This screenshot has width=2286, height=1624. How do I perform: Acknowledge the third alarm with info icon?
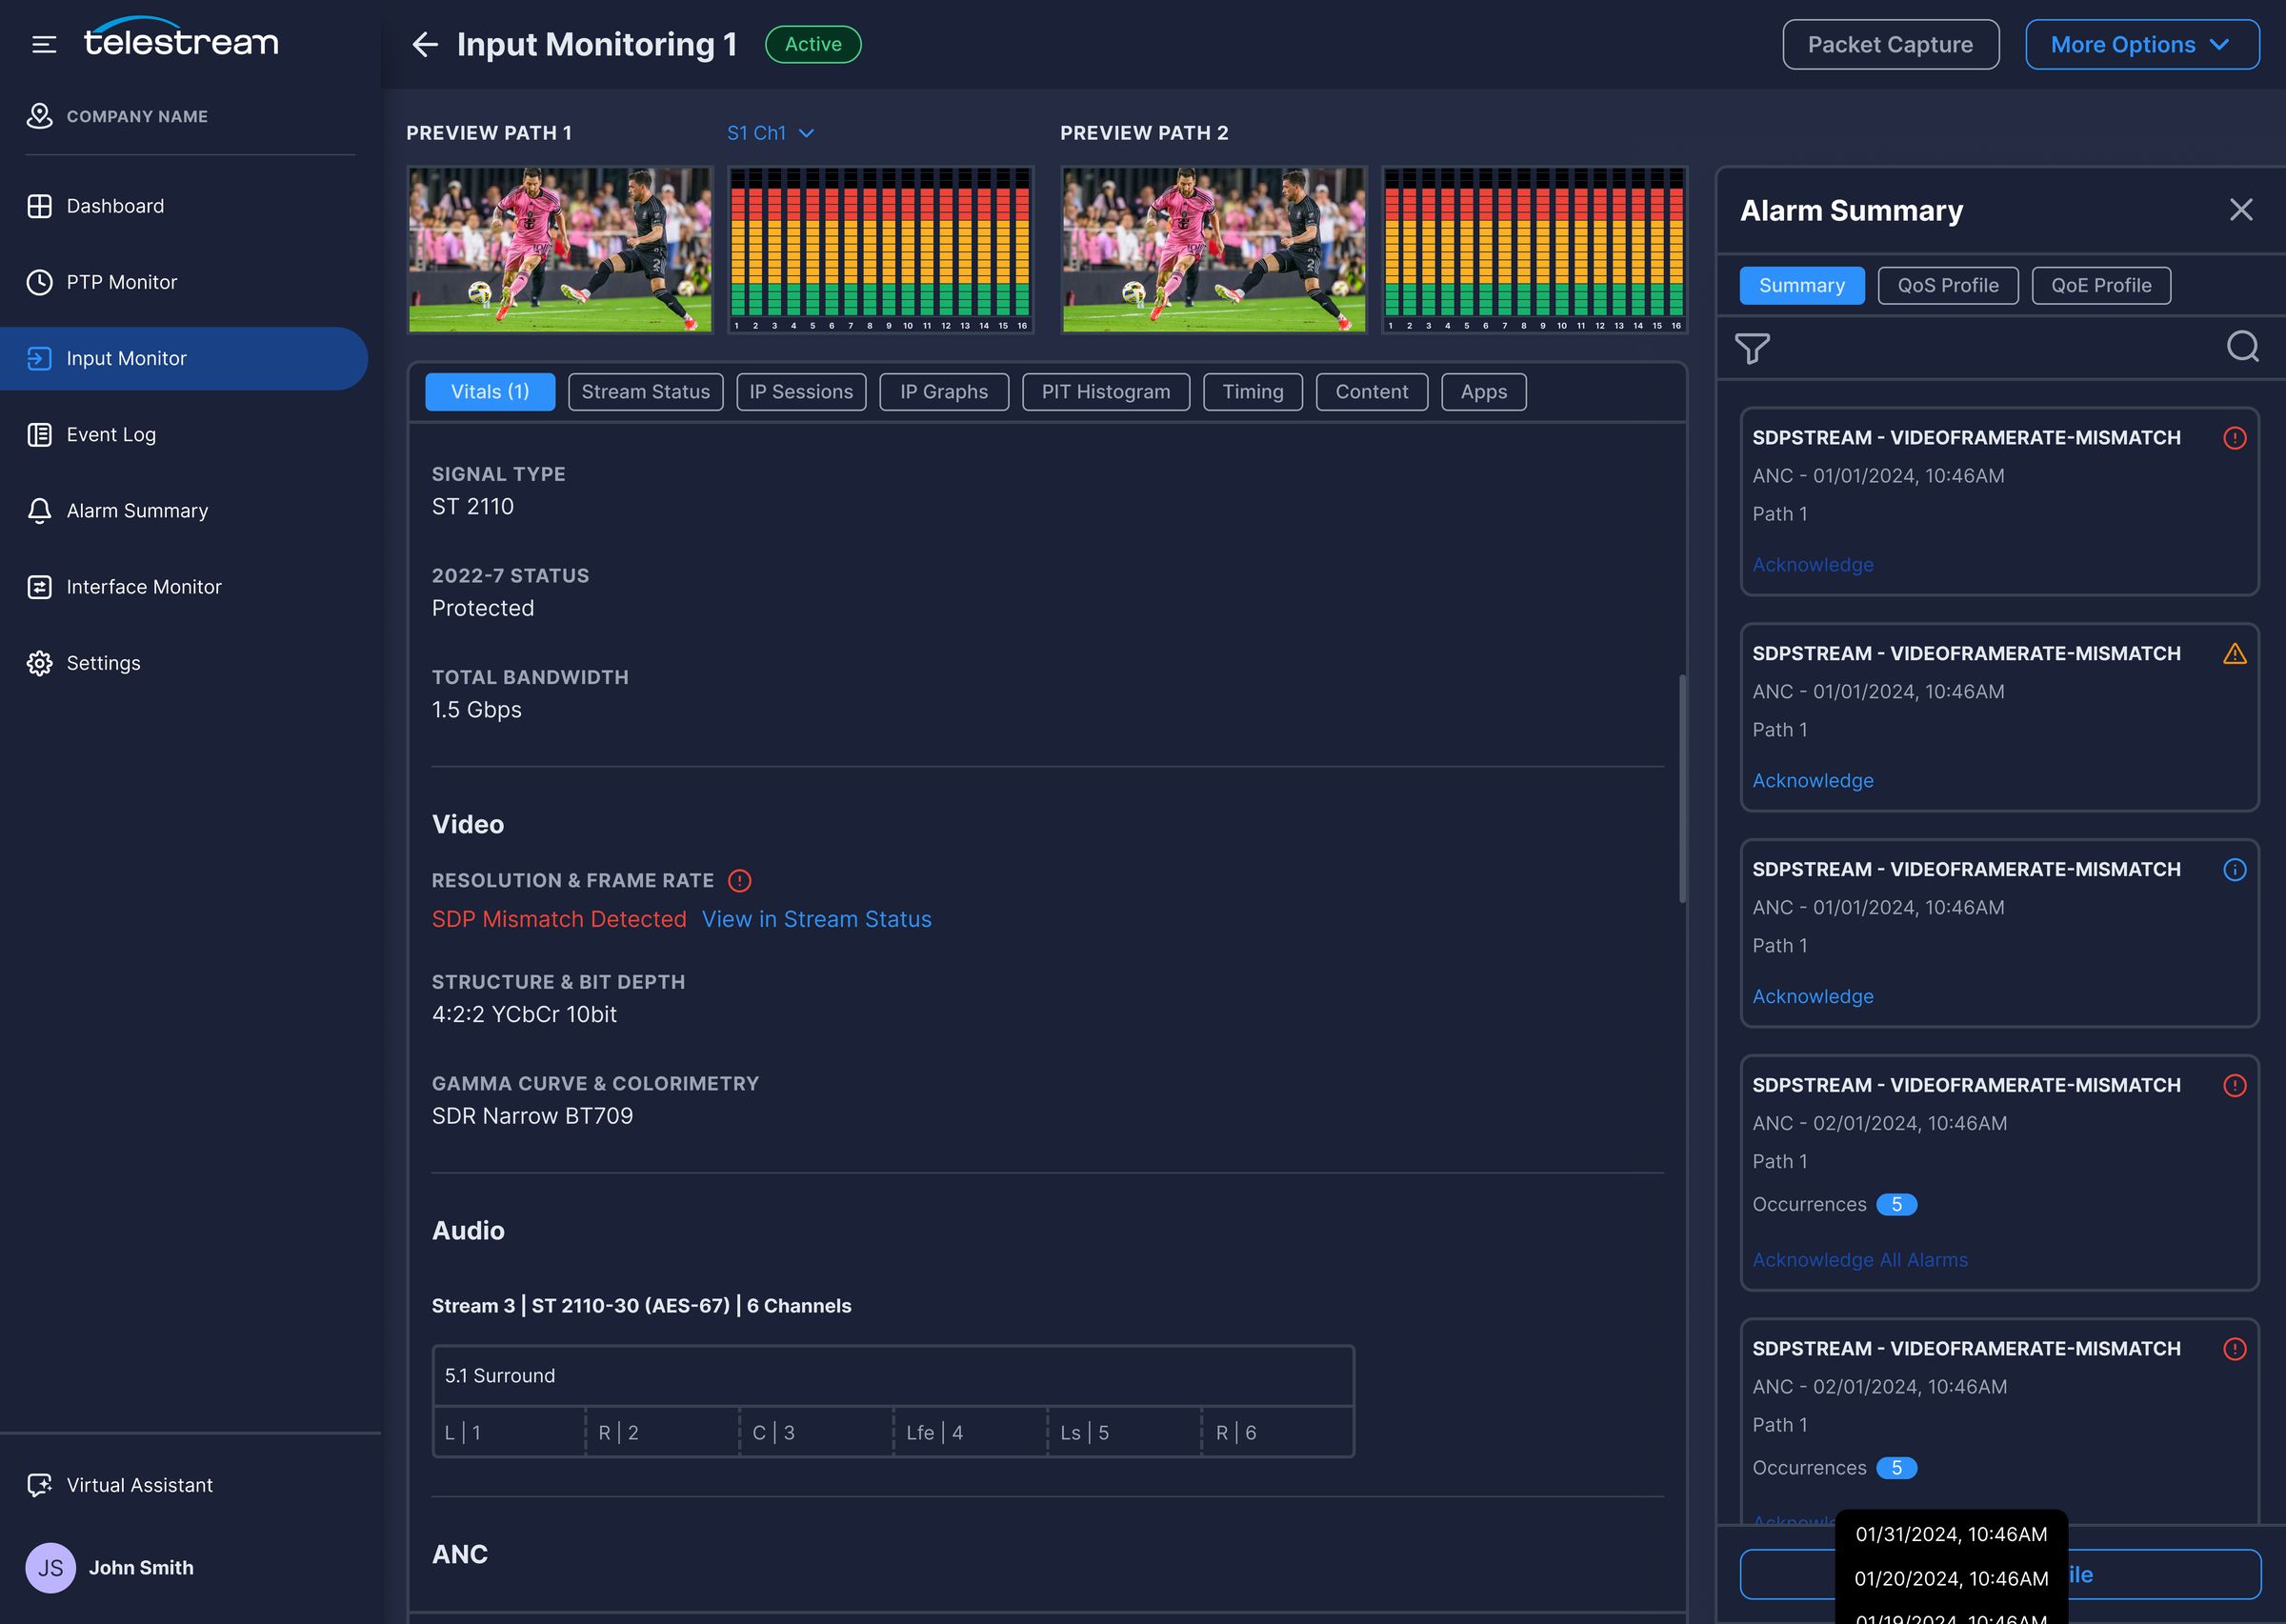[x=1813, y=997]
